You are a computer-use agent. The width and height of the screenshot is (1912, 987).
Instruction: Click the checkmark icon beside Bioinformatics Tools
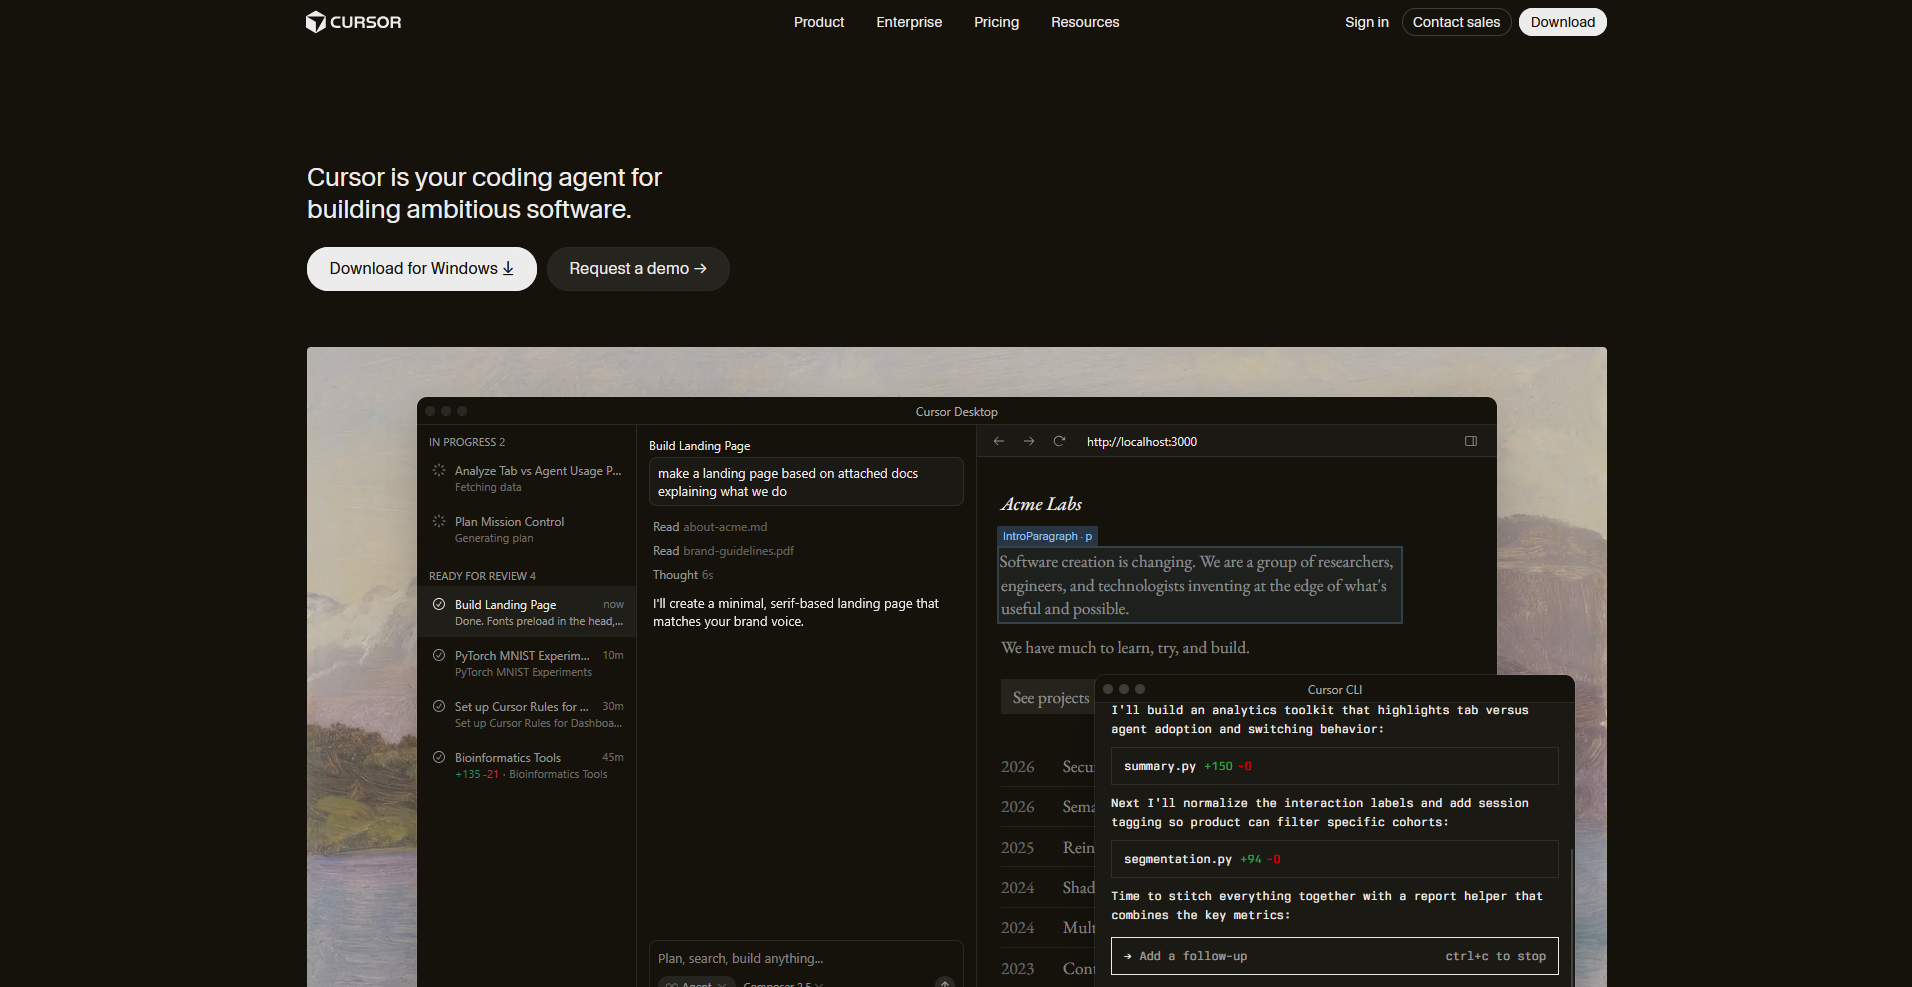click(x=439, y=757)
